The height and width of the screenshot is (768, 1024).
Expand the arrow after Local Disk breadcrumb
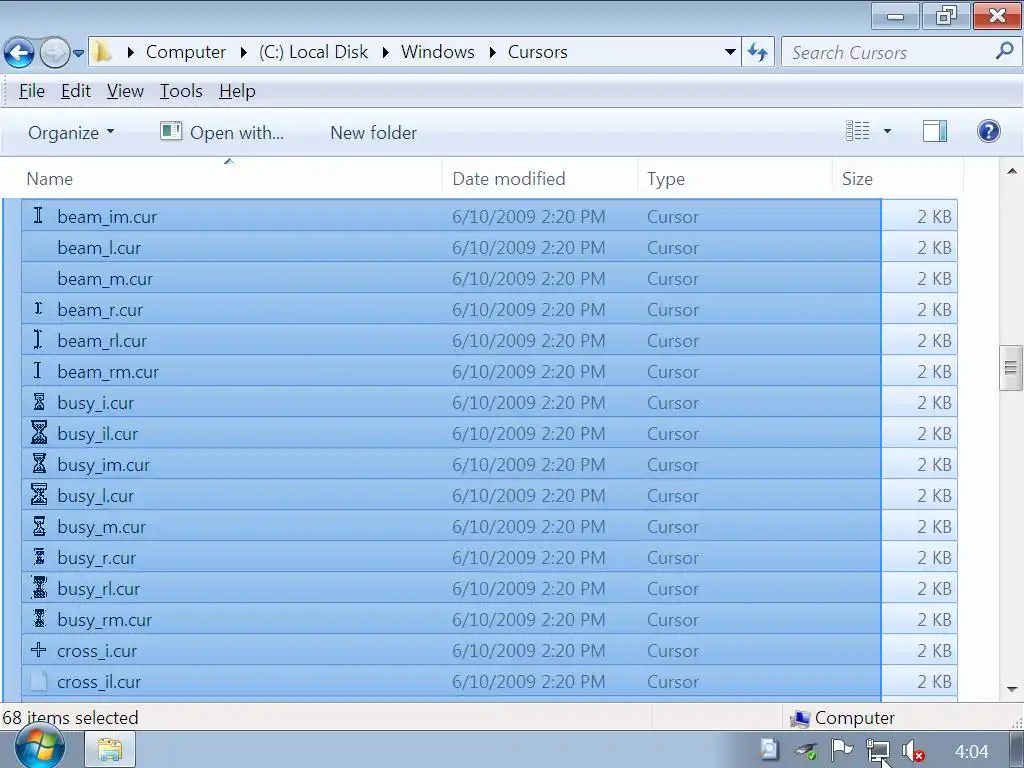[x=385, y=52]
